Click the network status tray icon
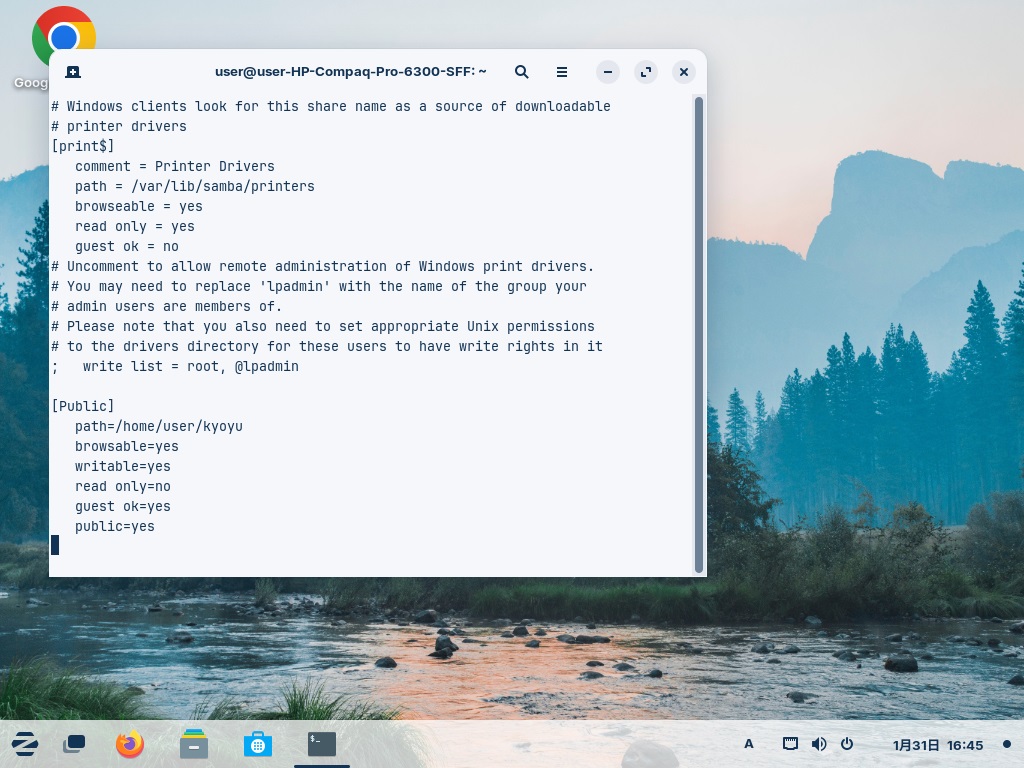The image size is (1024, 768). tap(790, 744)
